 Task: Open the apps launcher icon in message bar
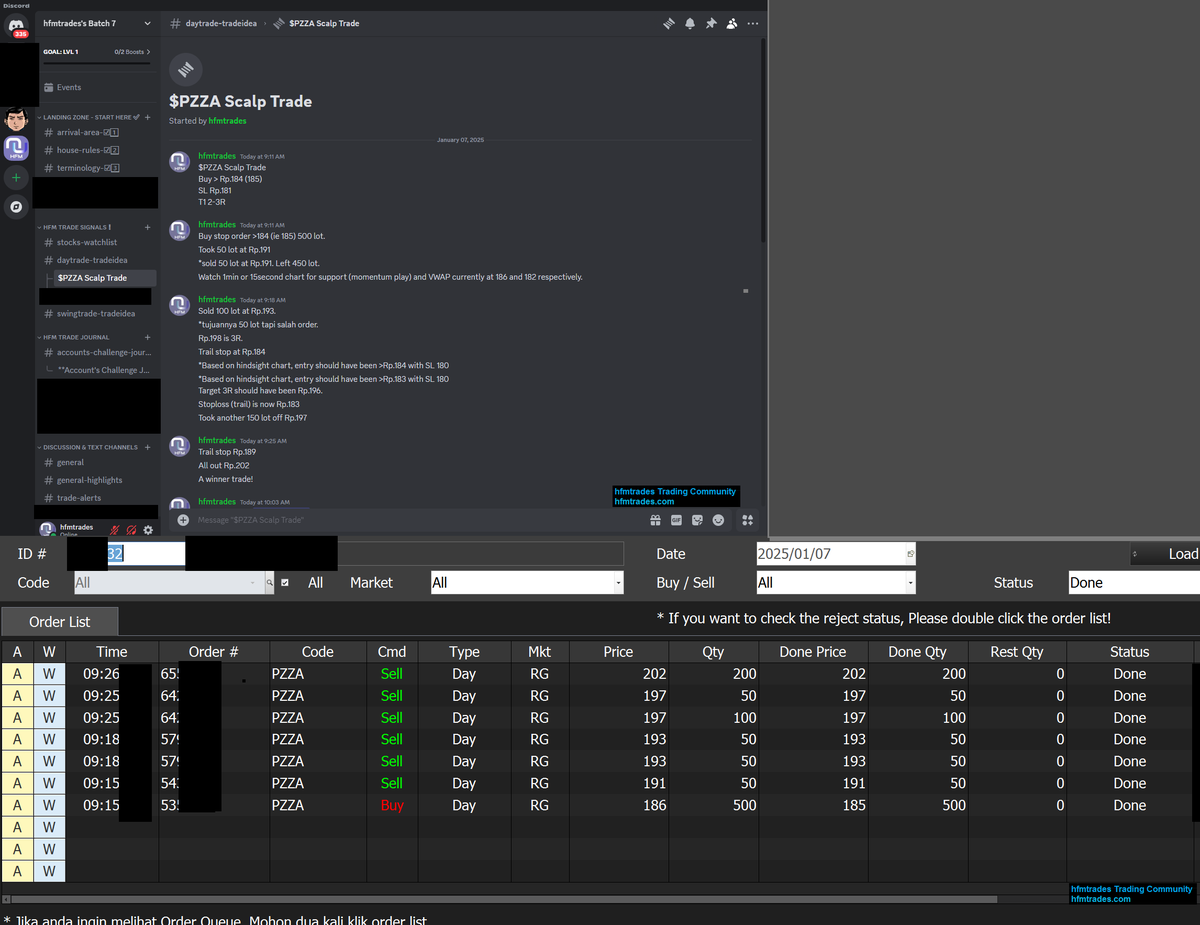747,520
